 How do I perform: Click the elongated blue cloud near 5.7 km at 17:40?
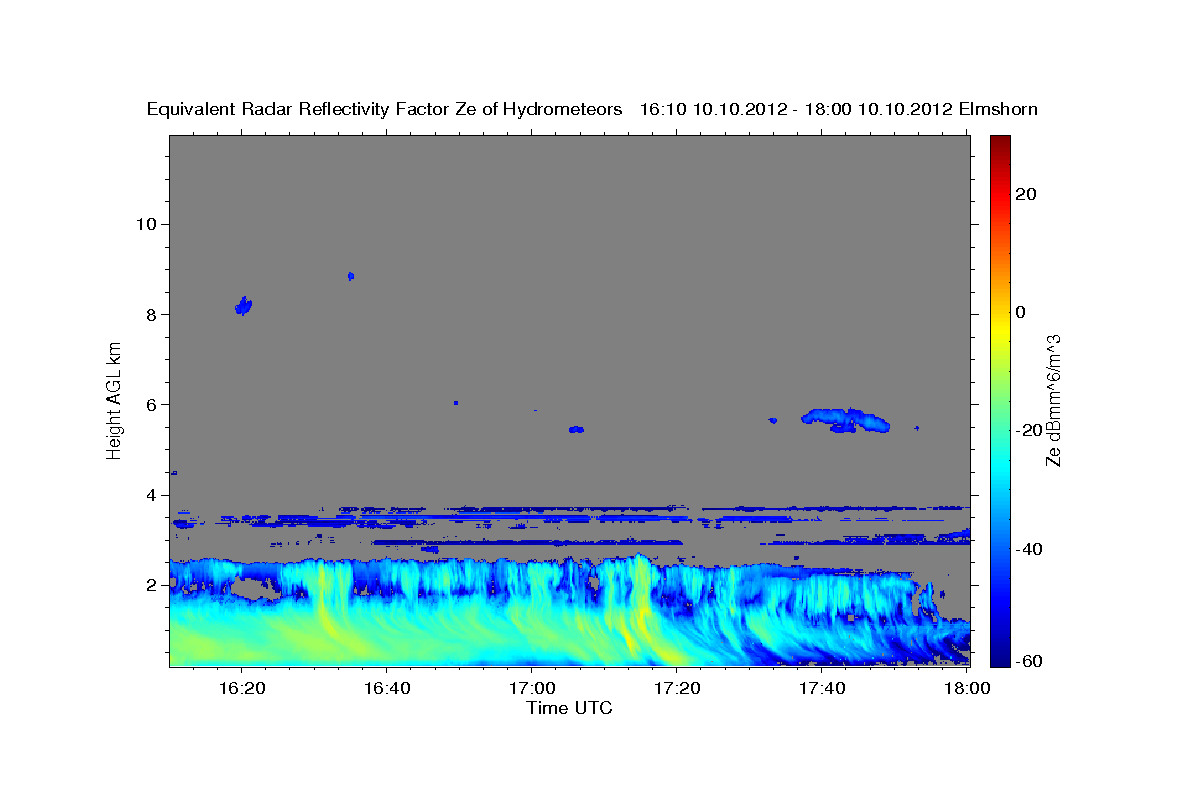pos(845,420)
